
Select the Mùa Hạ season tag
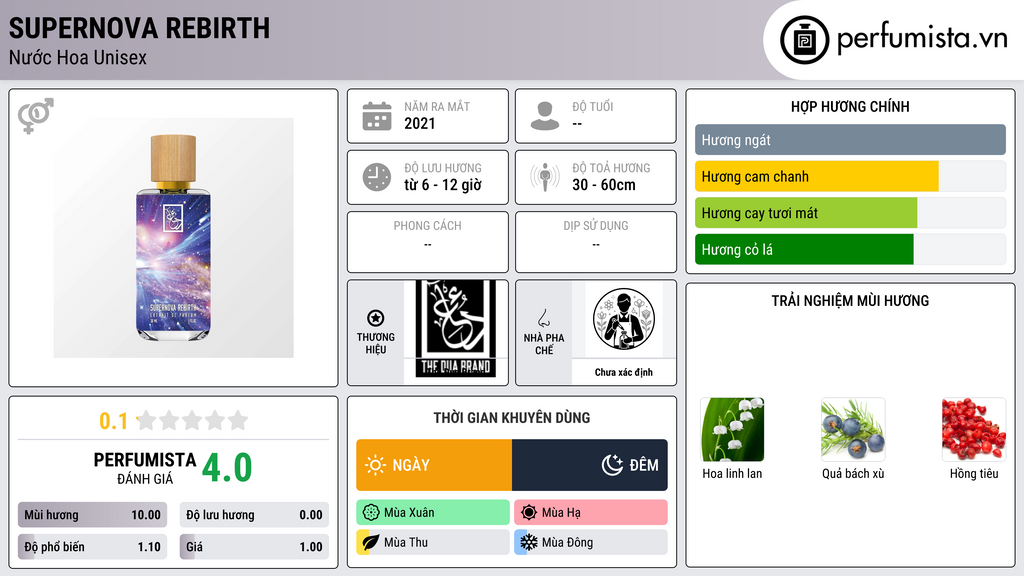tap(591, 513)
